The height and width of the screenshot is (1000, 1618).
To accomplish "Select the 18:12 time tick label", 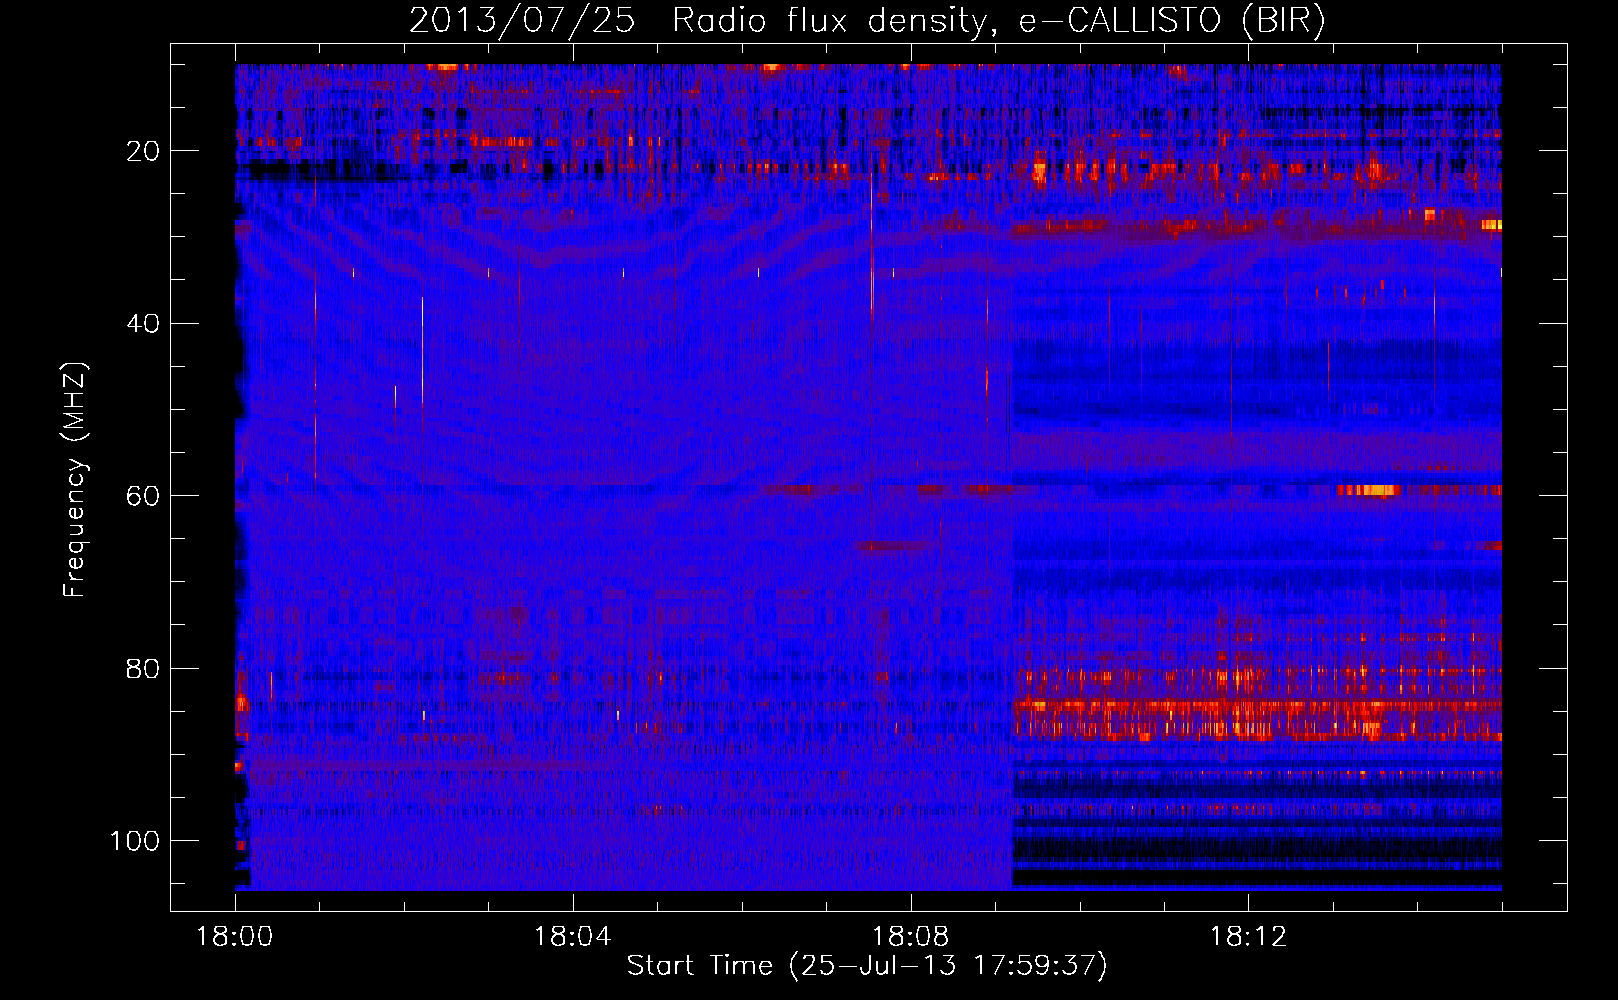I will click(x=1248, y=937).
